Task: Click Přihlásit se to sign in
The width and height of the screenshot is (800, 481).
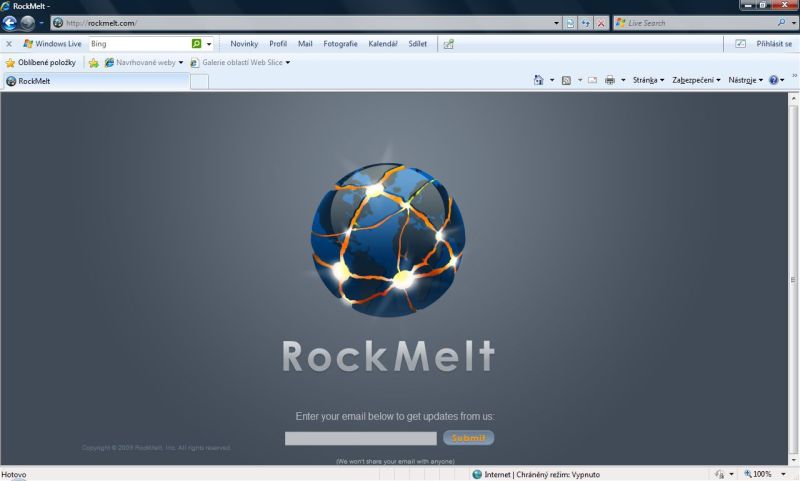Action: tap(774, 44)
